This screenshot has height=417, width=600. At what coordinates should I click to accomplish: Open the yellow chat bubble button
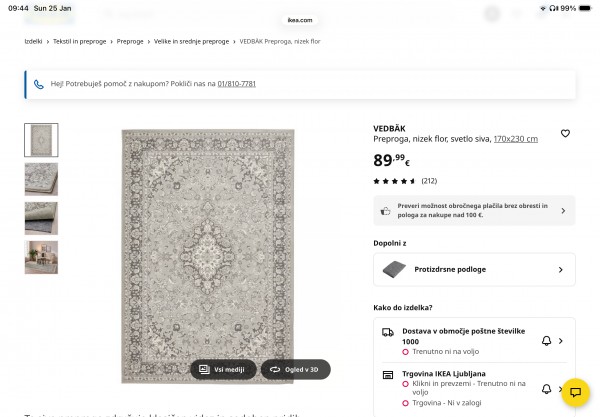pos(575,392)
